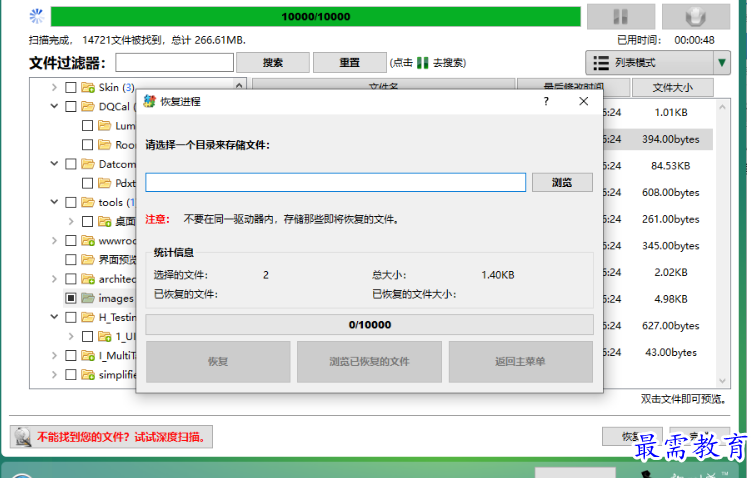Viewport: 756px width, 478px height.
Task: Select the 43.00bytes file size cell
Action: point(671,353)
